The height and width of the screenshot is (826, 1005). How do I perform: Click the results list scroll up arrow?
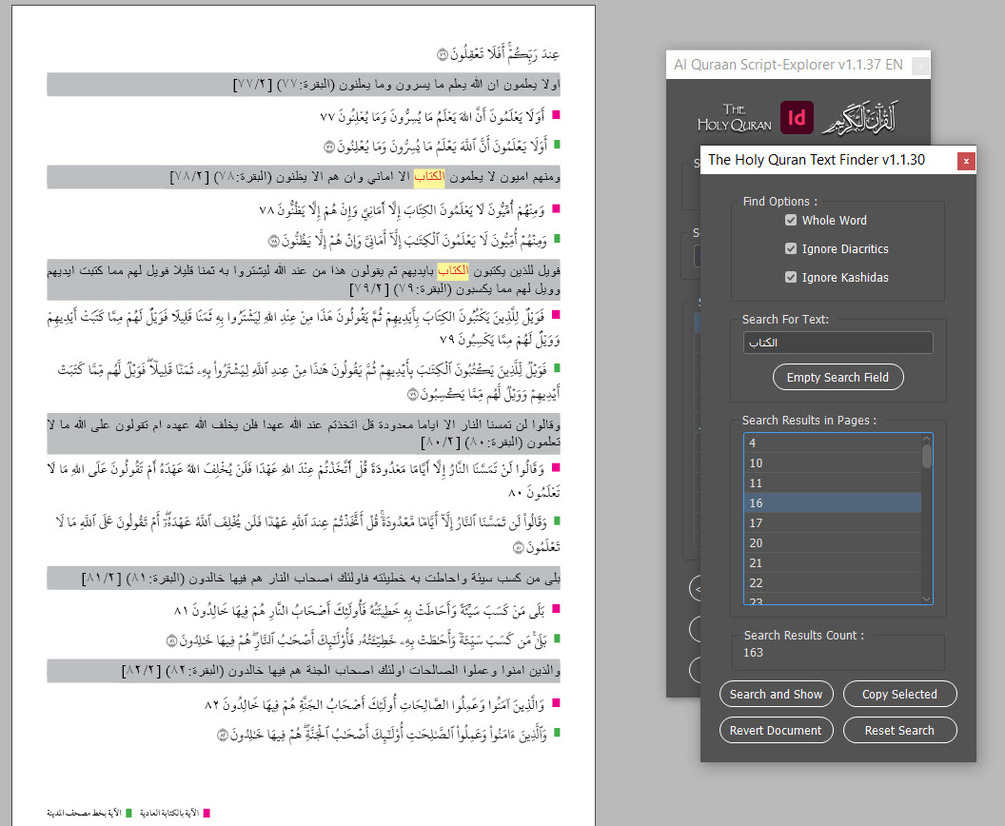coord(927,439)
